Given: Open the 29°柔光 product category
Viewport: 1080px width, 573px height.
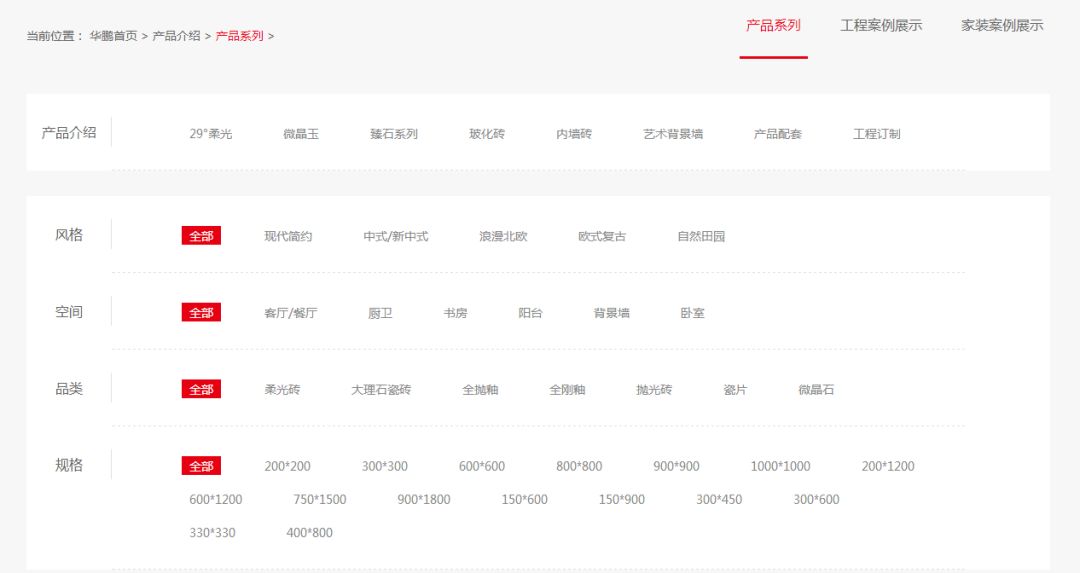Looking at the screenshot, I should tap(211, 134).
